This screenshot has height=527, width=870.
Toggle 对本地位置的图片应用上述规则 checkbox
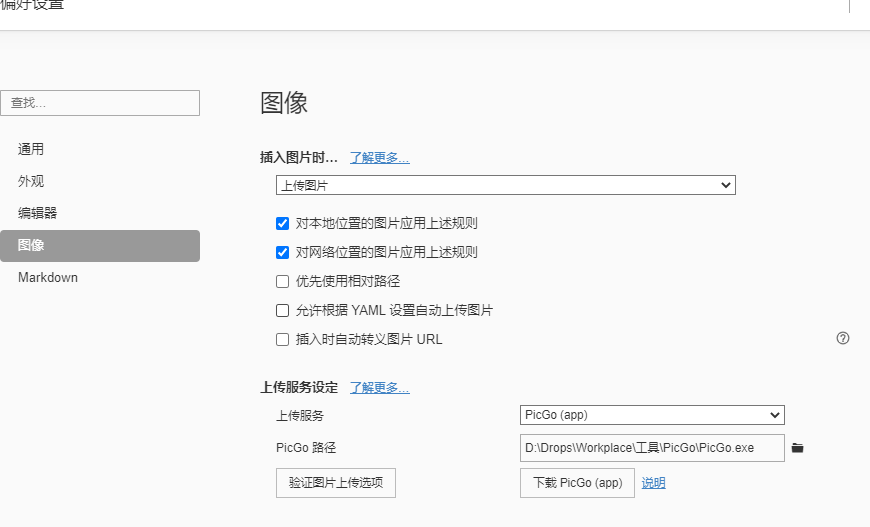coord(283,223)
